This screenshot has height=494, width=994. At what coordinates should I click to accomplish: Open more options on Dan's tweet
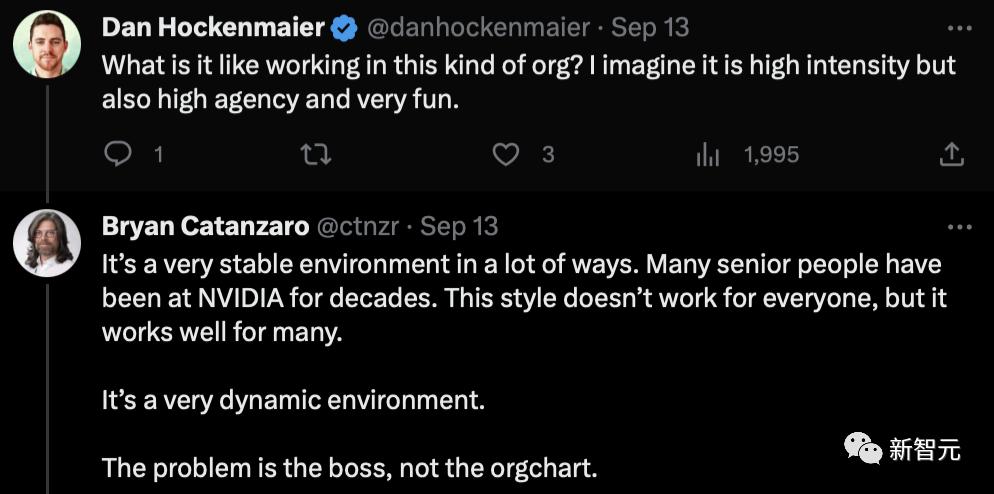pos(959,28)
